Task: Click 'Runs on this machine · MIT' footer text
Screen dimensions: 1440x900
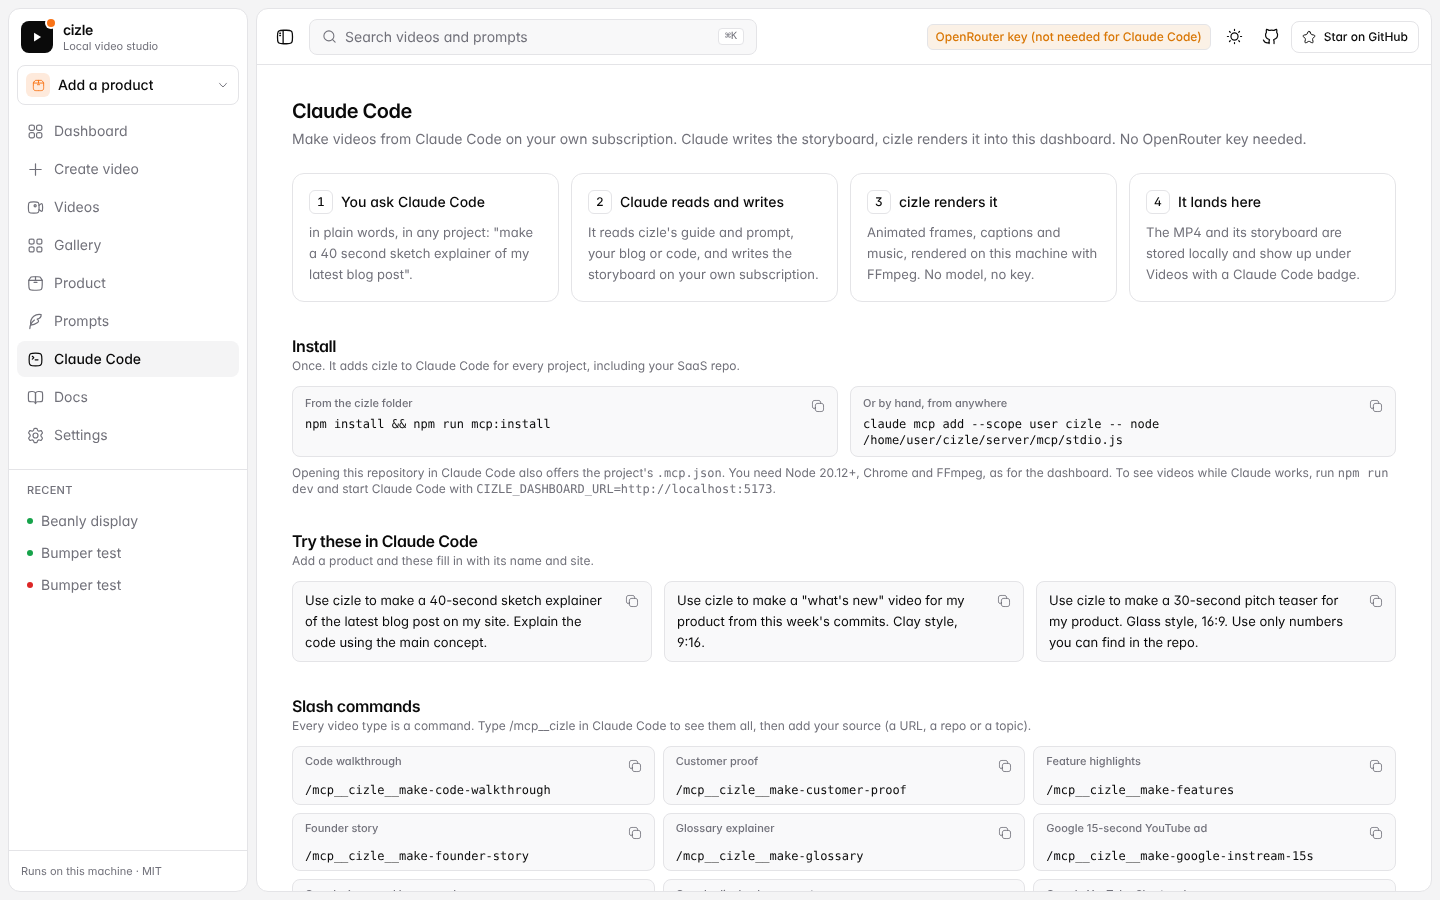Action: (x=91, y=871)
